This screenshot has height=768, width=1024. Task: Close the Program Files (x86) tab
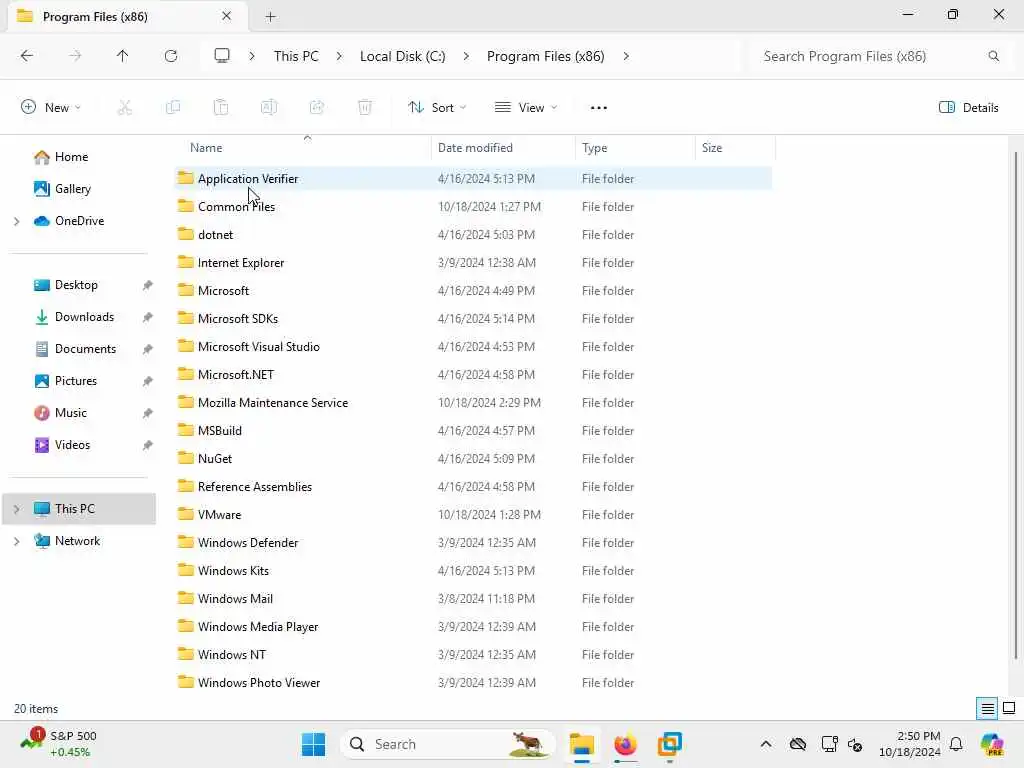(x=226, y=16)
